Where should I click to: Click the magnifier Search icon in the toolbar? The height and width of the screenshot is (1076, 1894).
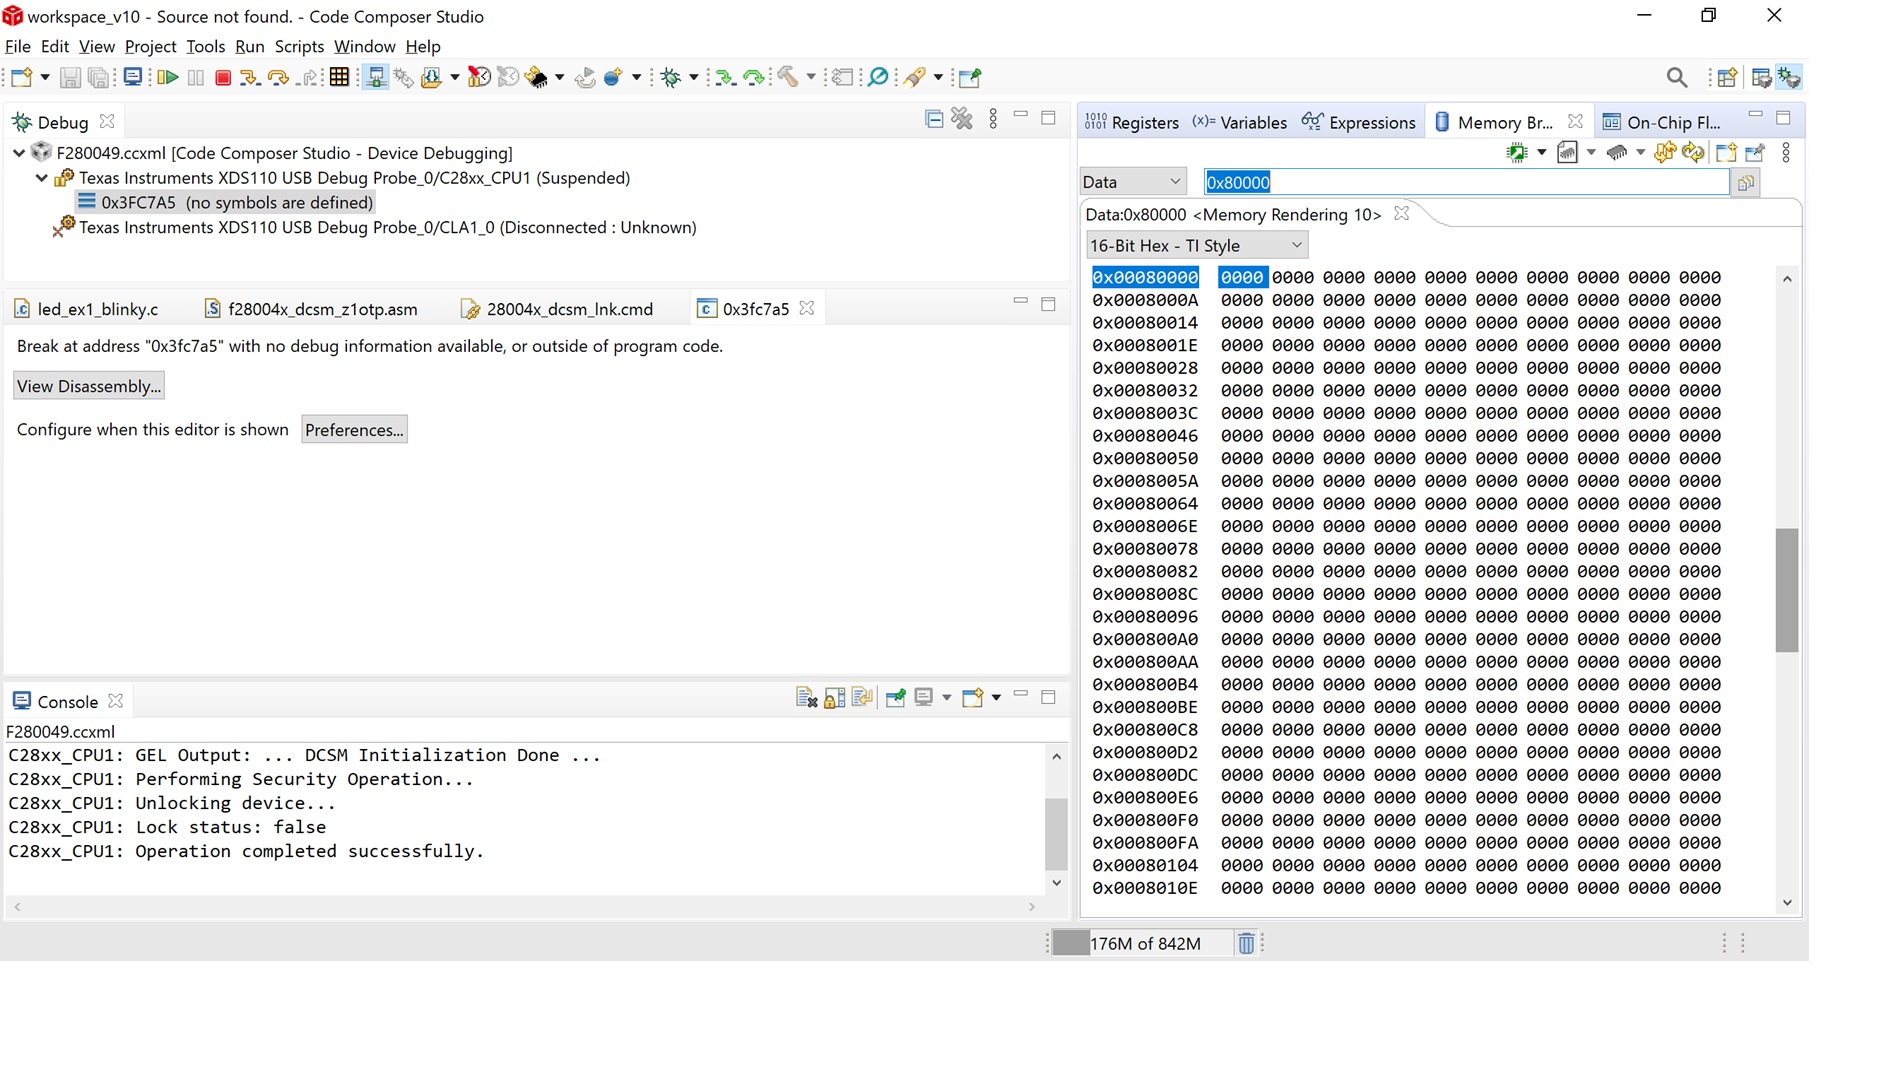pyautogui.click(x=1677, y=77)
